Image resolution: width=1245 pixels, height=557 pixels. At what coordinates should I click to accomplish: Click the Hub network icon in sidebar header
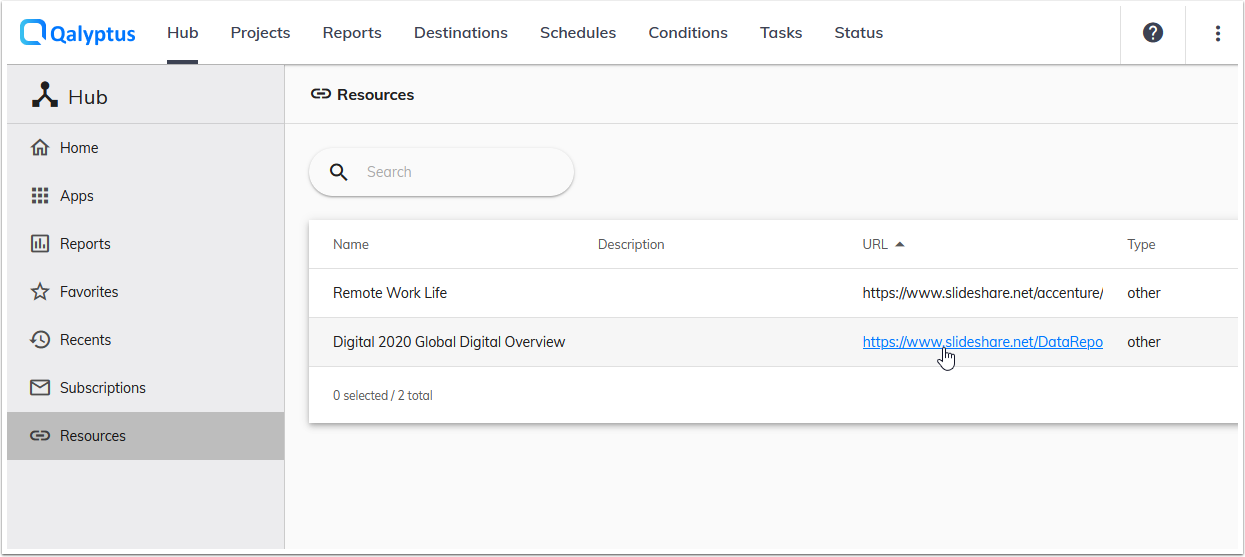coord(45,95)
